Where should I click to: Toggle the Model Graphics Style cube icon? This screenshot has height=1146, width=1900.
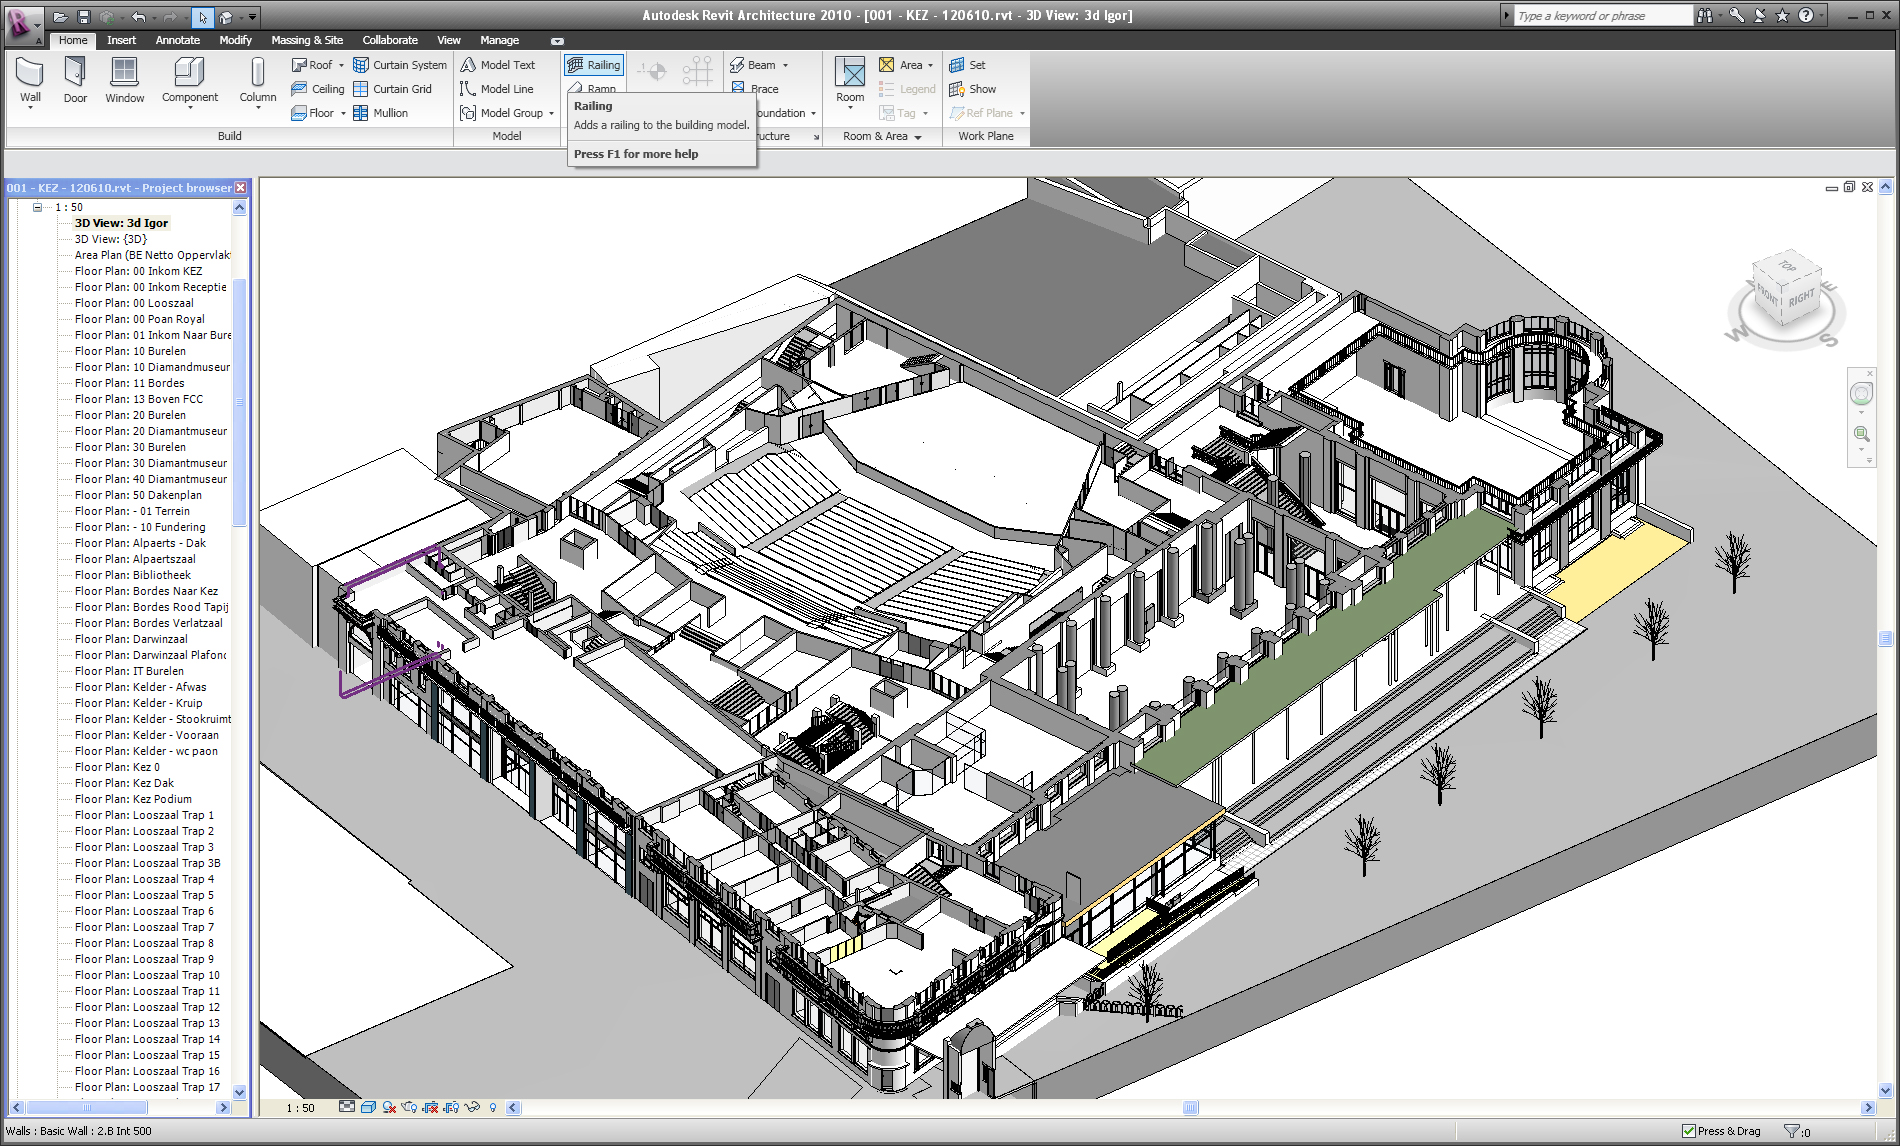tap(368, 1107)
